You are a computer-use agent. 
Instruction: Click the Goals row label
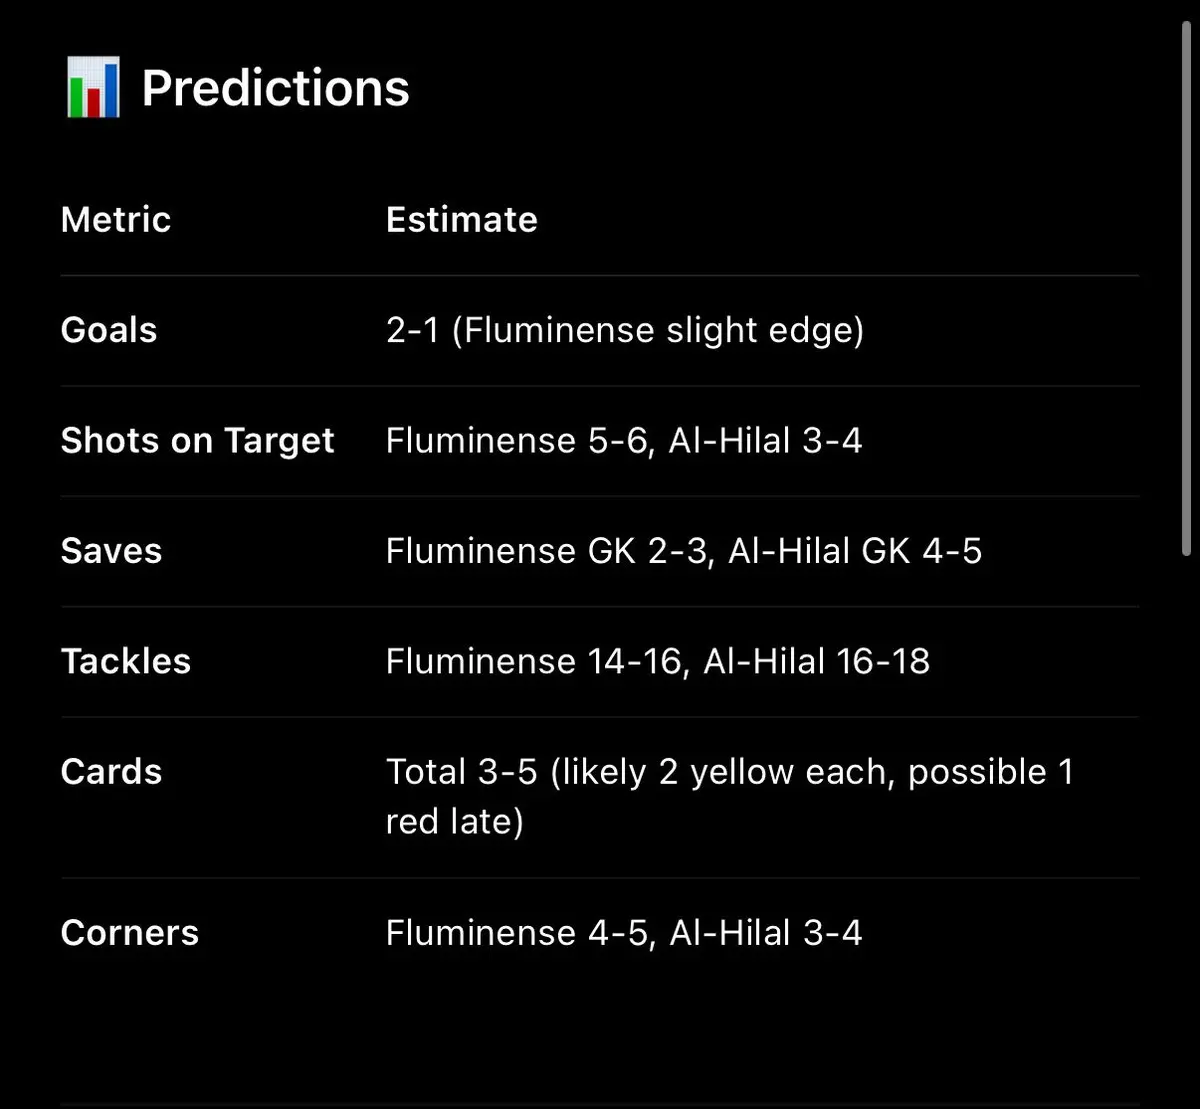coord(109,330)
